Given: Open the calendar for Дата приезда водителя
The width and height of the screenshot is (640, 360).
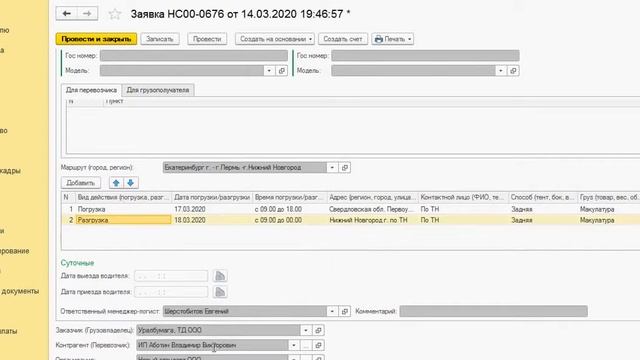Looking at the screenshot, I should click(220, 292).
